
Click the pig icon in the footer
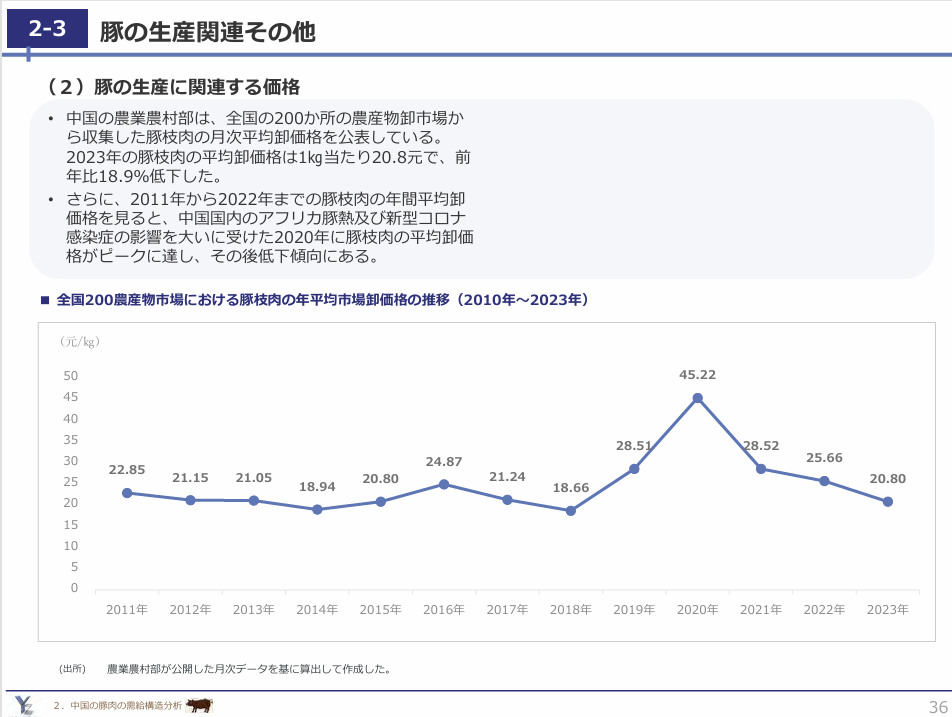[x=199, y=705]
